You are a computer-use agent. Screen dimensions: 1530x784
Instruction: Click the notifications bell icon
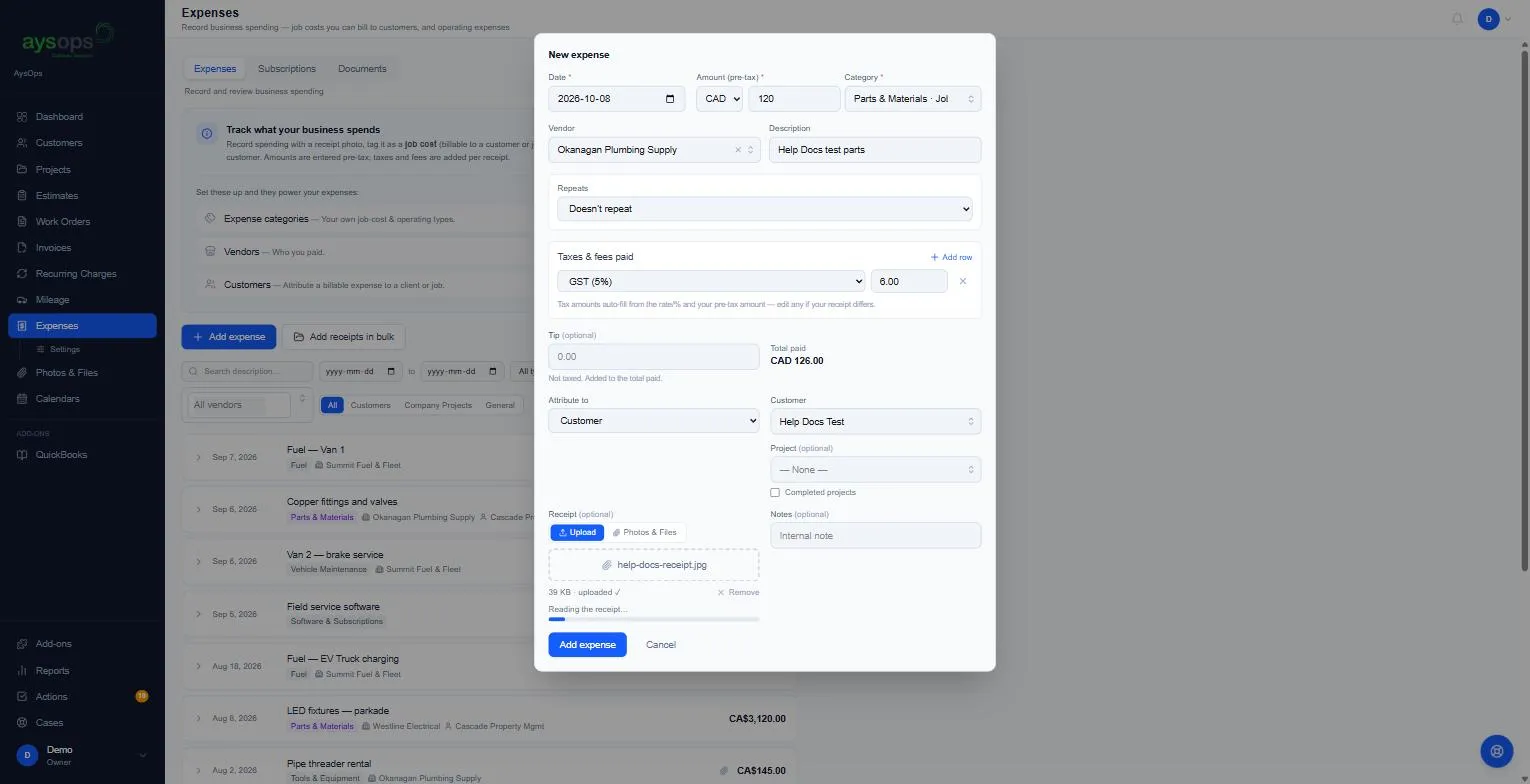click(1457, 19)
